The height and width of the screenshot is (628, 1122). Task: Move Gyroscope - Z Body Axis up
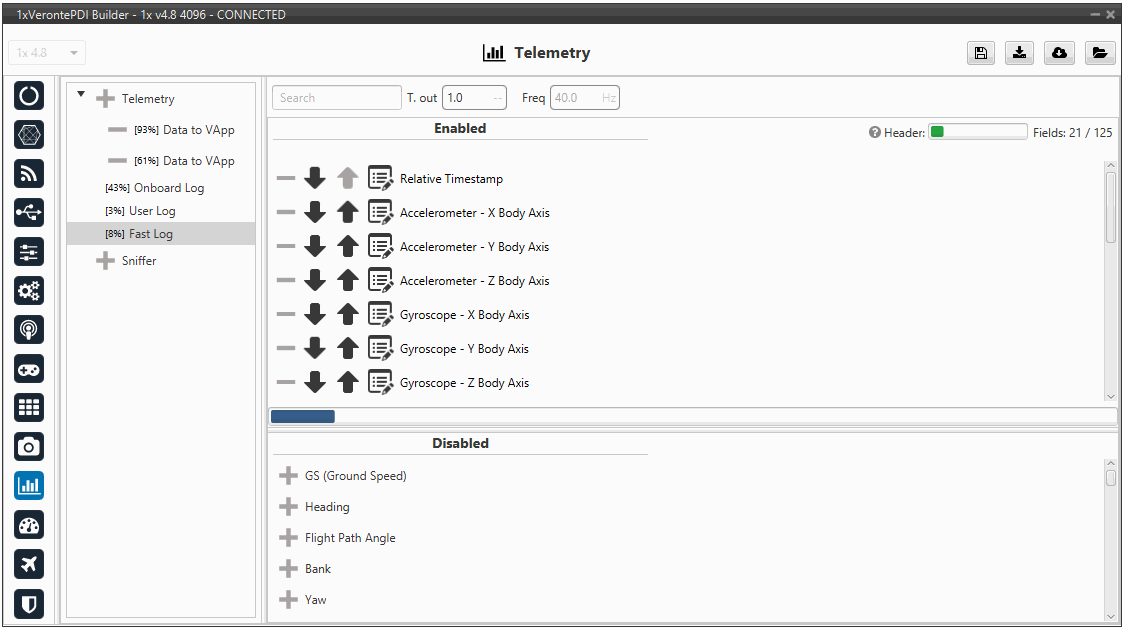click(347, 383)
